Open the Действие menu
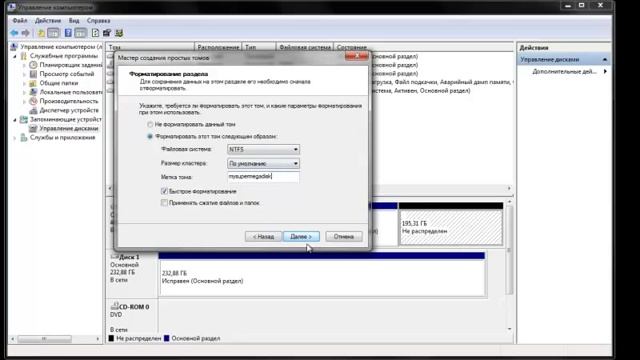This screenshot has width=640, height=360. click(48, 20)
